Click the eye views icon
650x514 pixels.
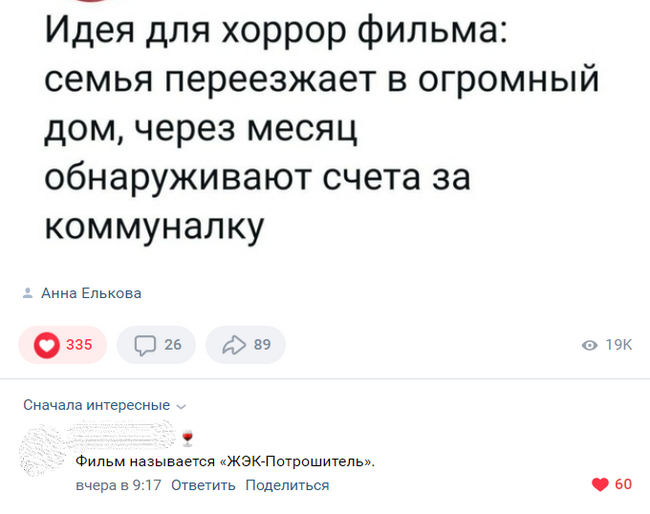tap(590, 345)
